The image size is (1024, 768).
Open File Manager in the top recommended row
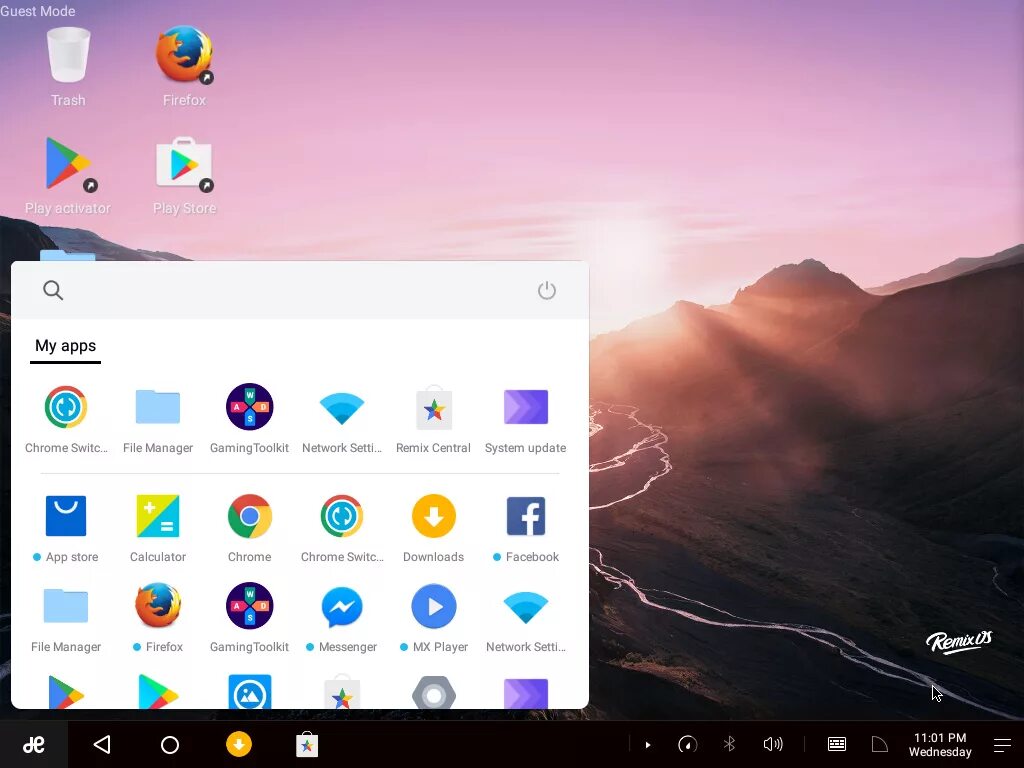158,419
